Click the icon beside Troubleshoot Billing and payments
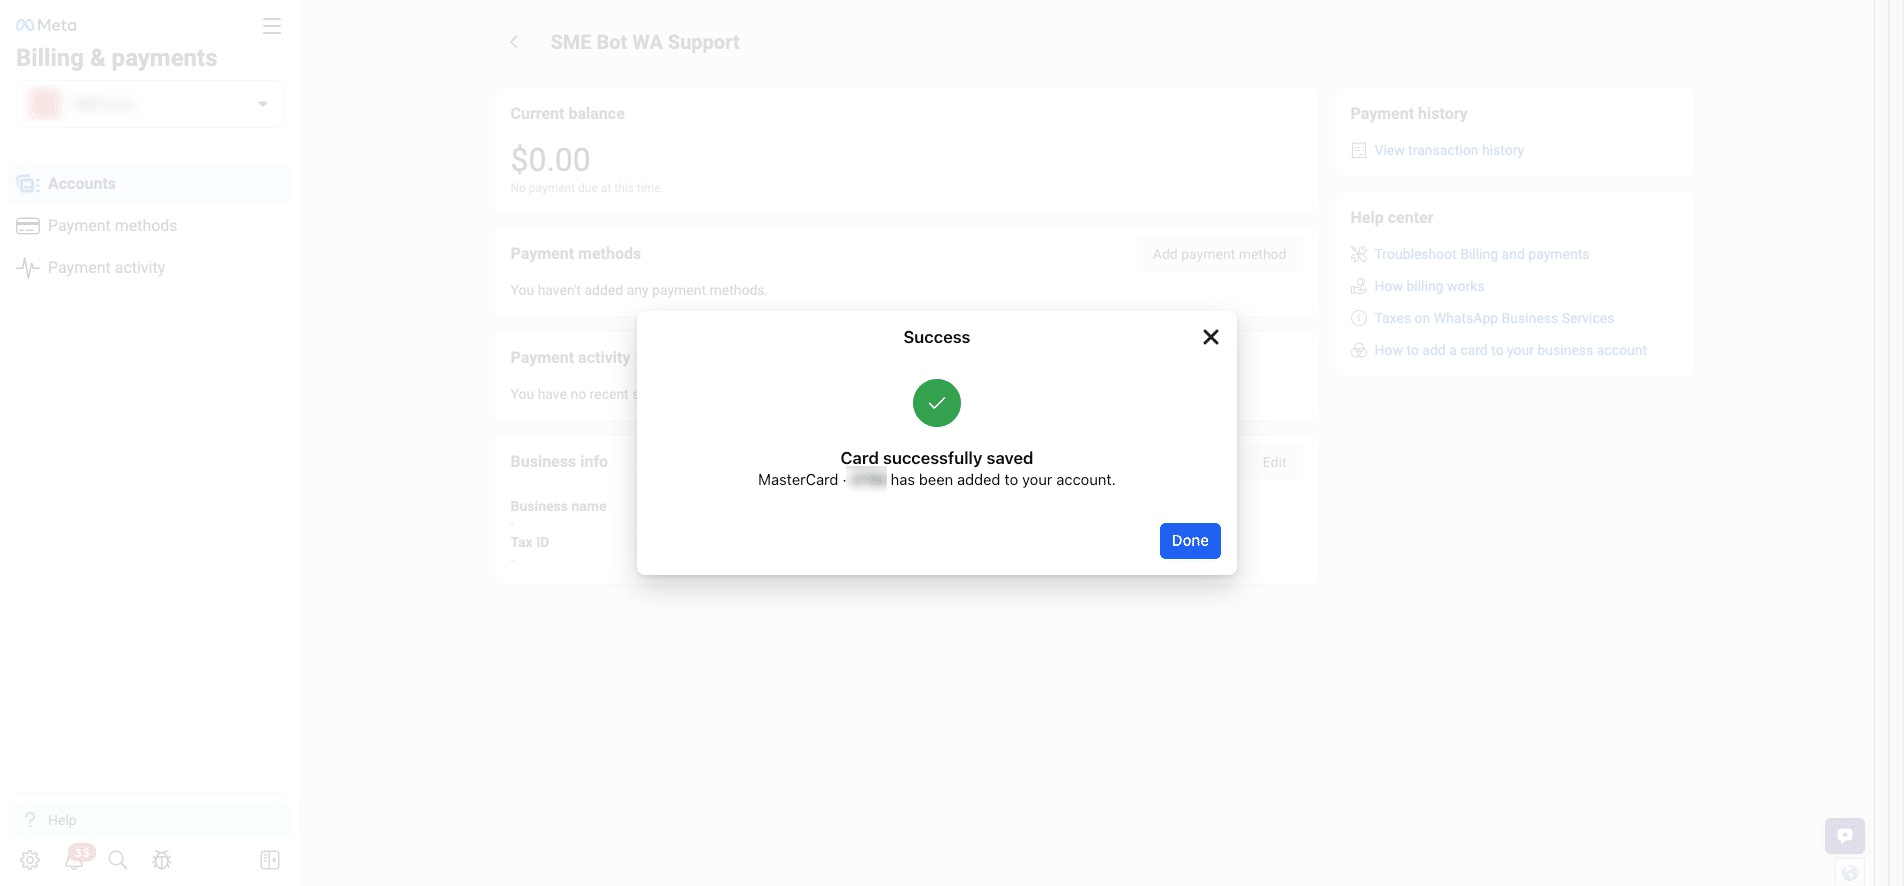 (x=1359, y=254)
